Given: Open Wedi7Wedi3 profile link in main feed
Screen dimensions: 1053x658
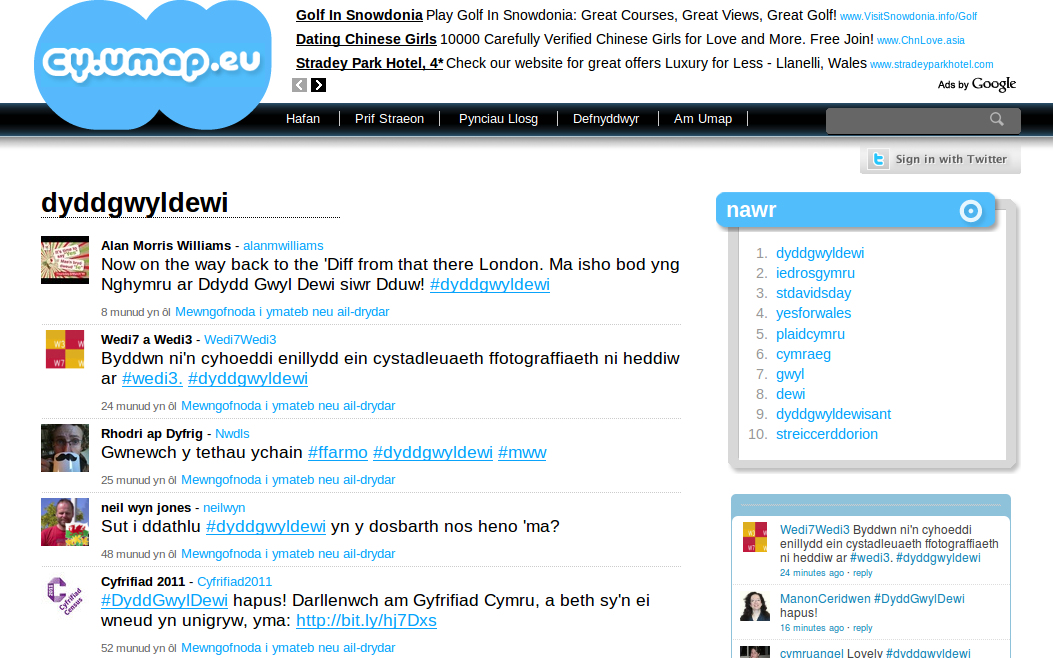Looking at the screenshot, I should pos(240,340).
